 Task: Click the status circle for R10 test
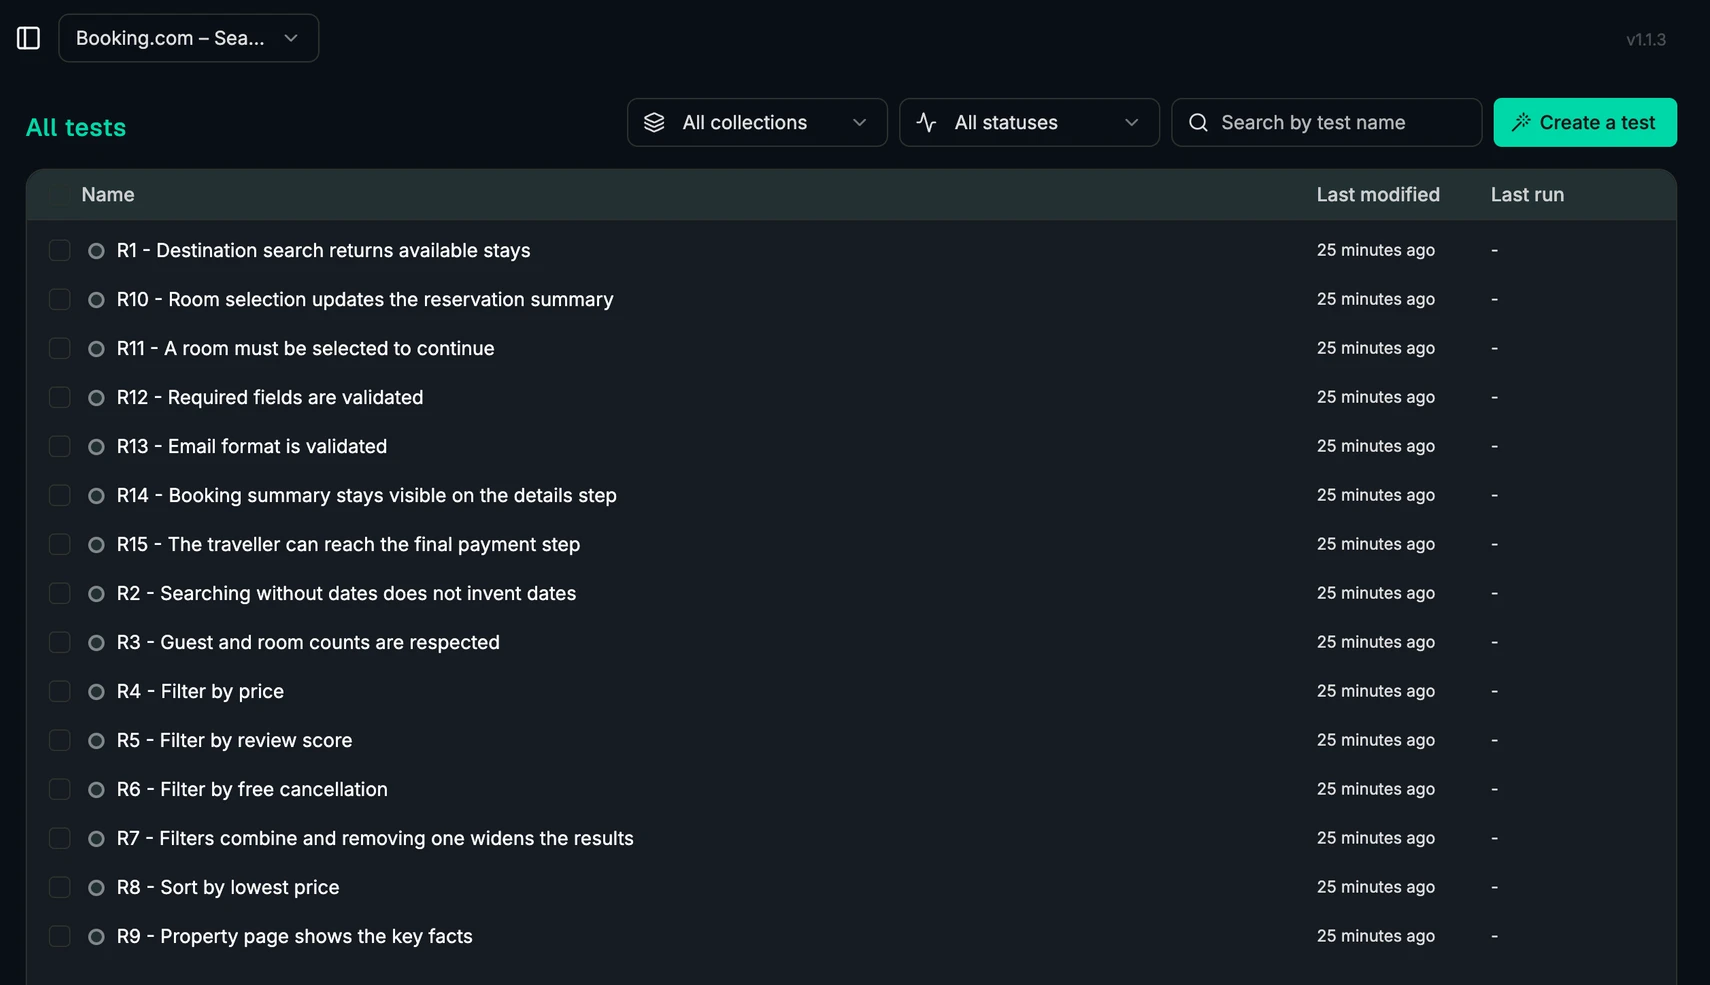(96, 300)
